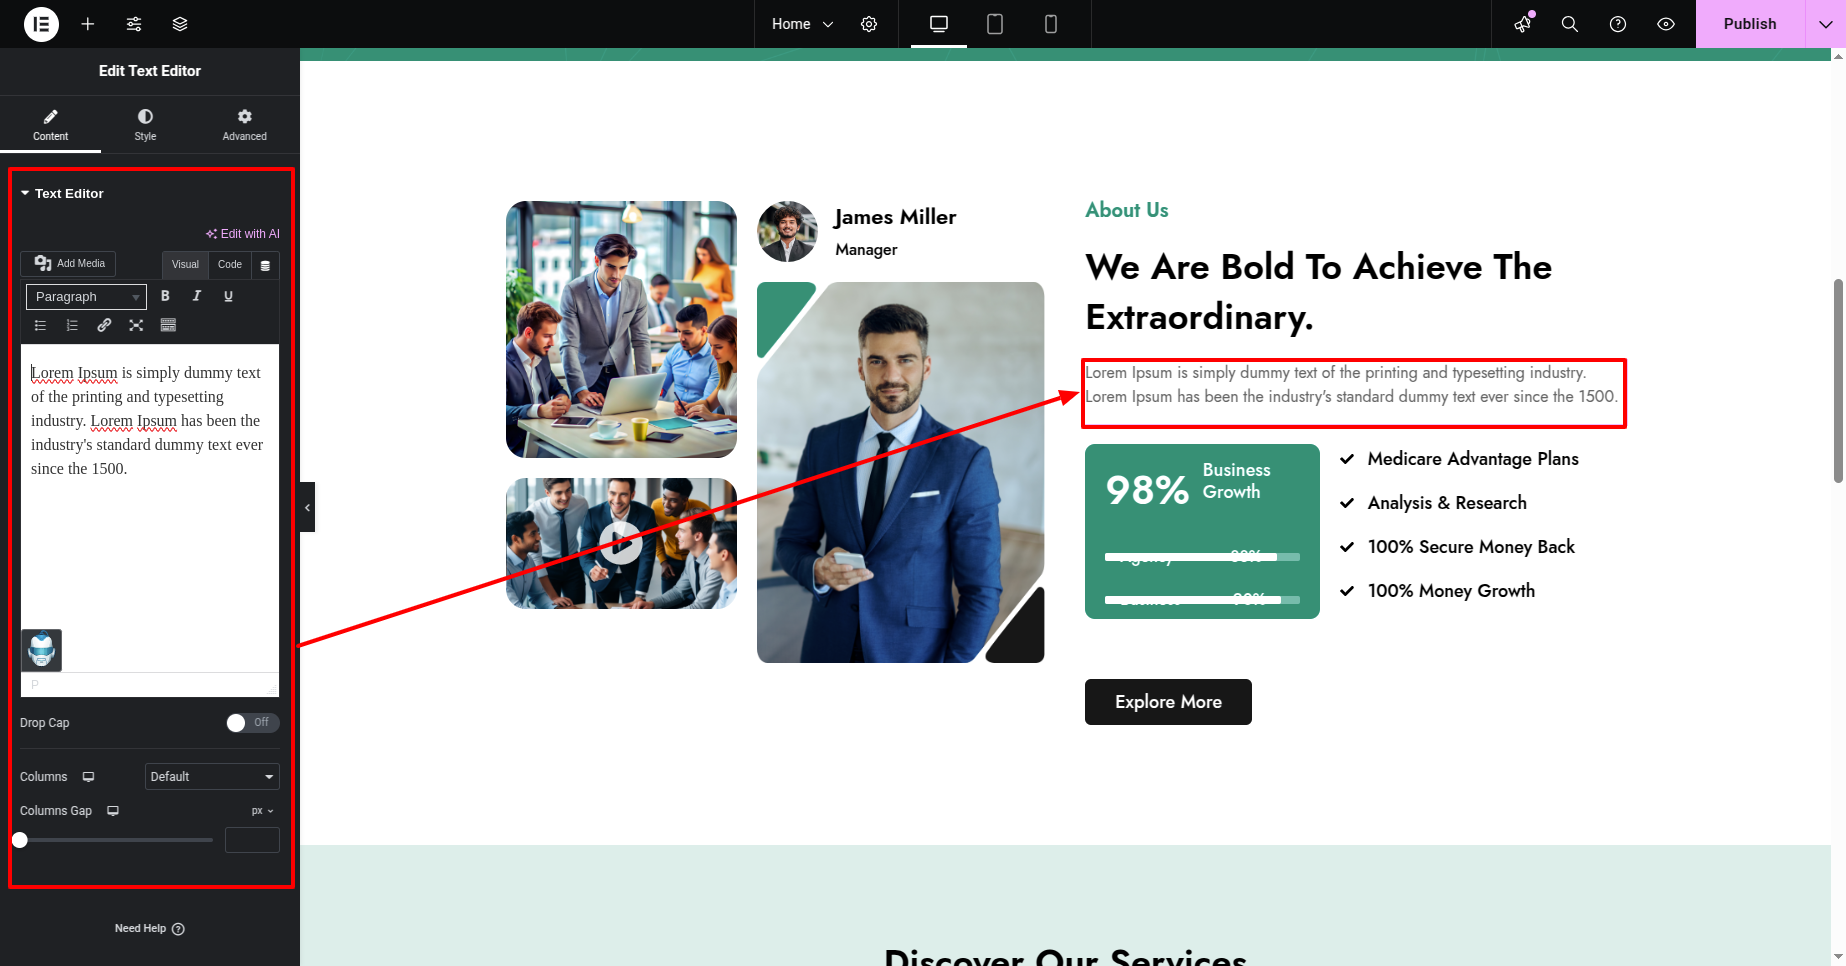Toggle the Drop Cap switch

(252, 722)
